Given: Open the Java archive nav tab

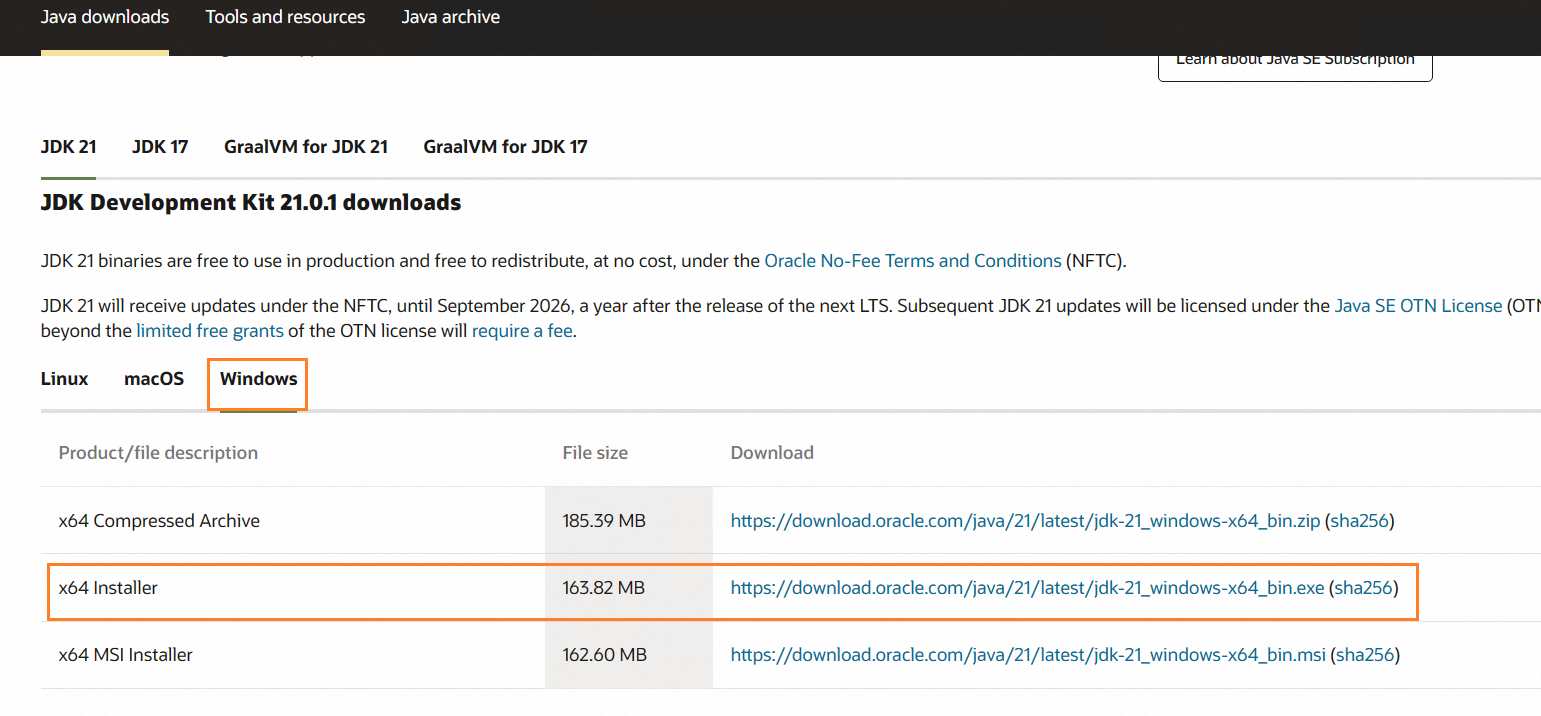Looking at the screenshot, I should tap(451, 17).
